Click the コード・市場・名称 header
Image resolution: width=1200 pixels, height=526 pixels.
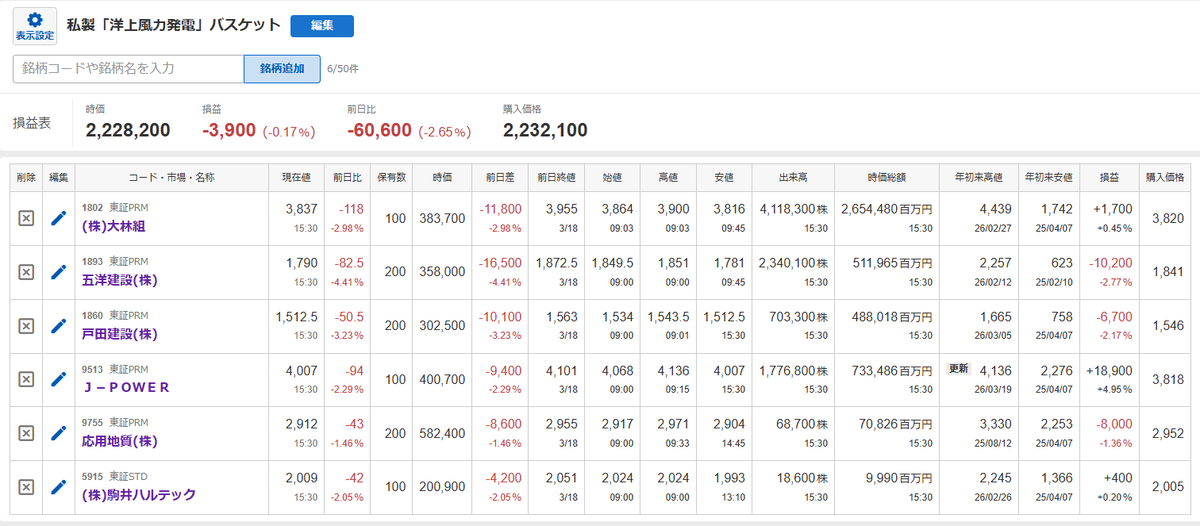pos(172,178)
